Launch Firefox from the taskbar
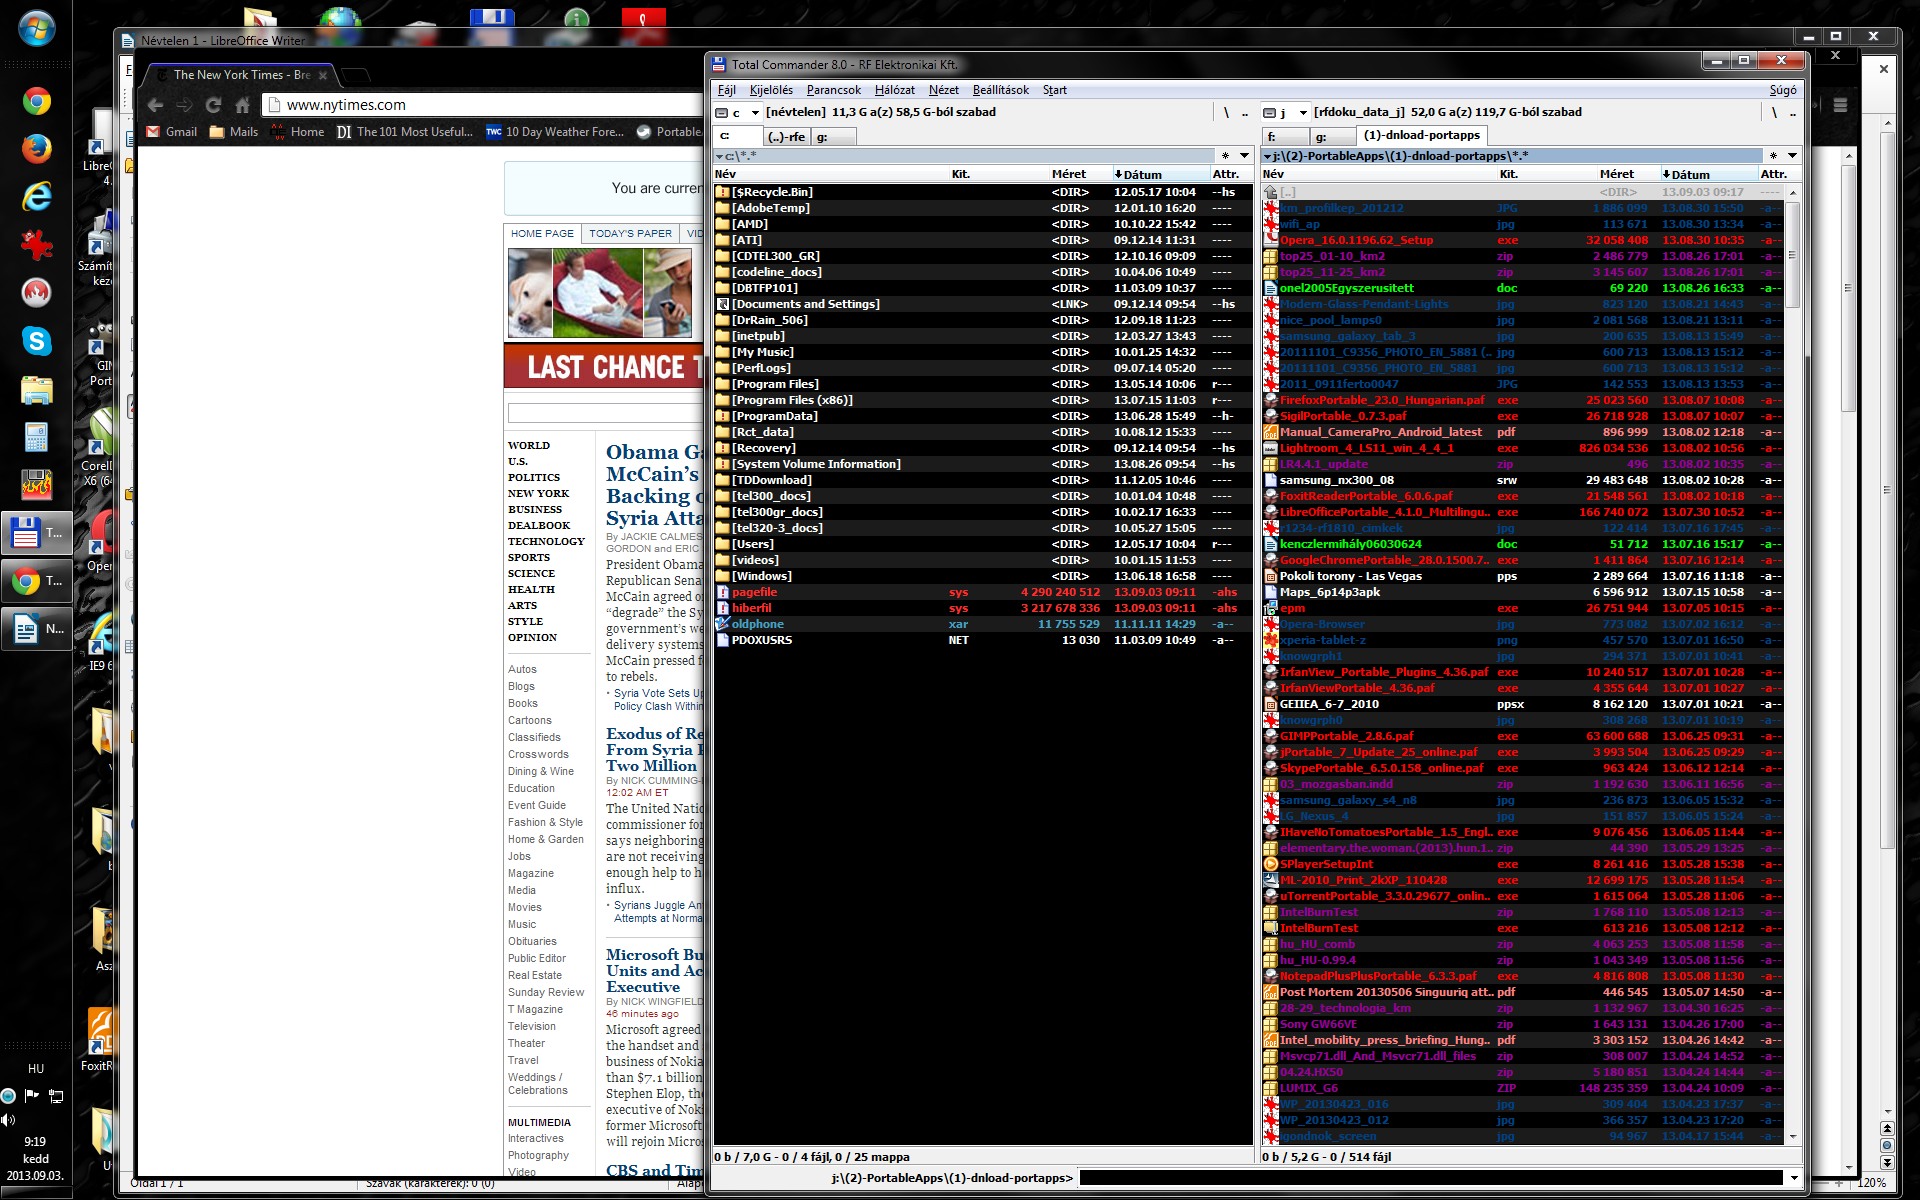Viewport: 1920px width, 1200px height. pyautogui.click(x=37, y=149)
